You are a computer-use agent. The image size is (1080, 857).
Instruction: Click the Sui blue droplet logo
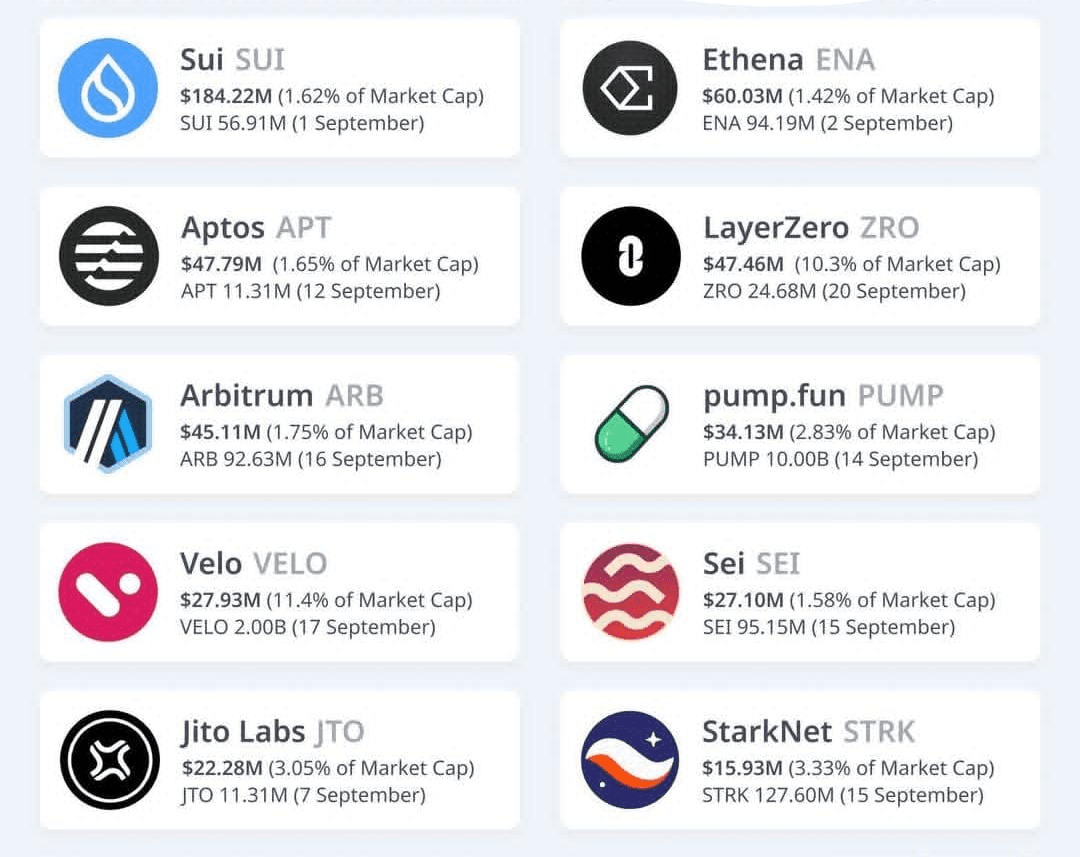[108, 88]
